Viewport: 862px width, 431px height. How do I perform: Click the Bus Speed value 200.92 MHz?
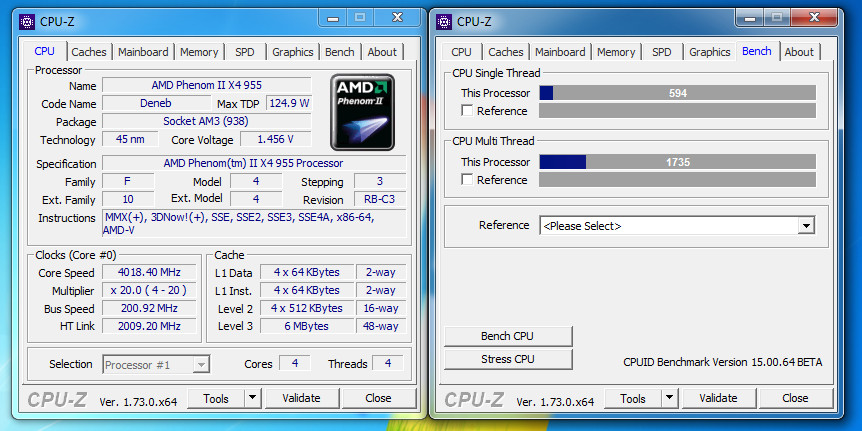(149, 308)
